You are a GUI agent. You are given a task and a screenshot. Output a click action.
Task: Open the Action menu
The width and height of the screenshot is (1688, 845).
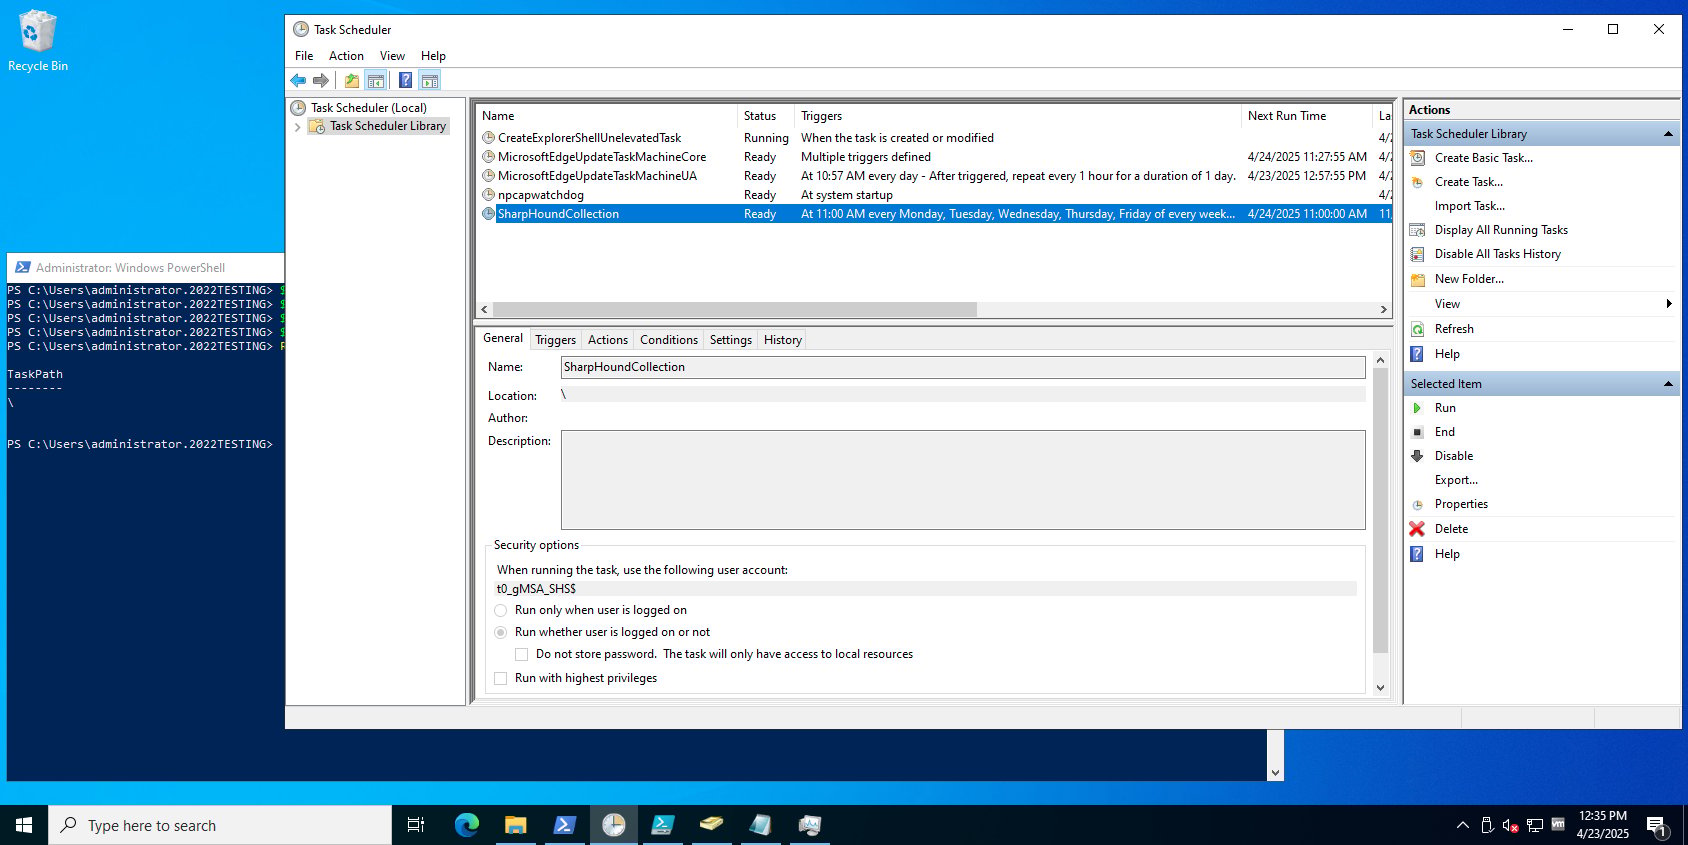[346, 56]
